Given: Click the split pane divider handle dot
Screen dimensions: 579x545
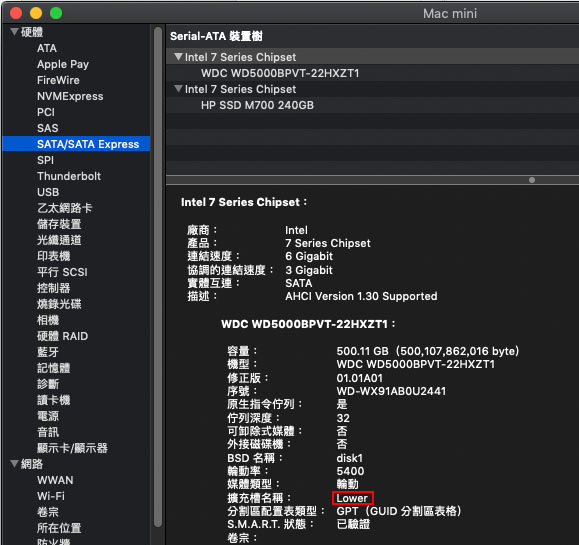Looking at the screenshot, I should [x=532, y=180].
